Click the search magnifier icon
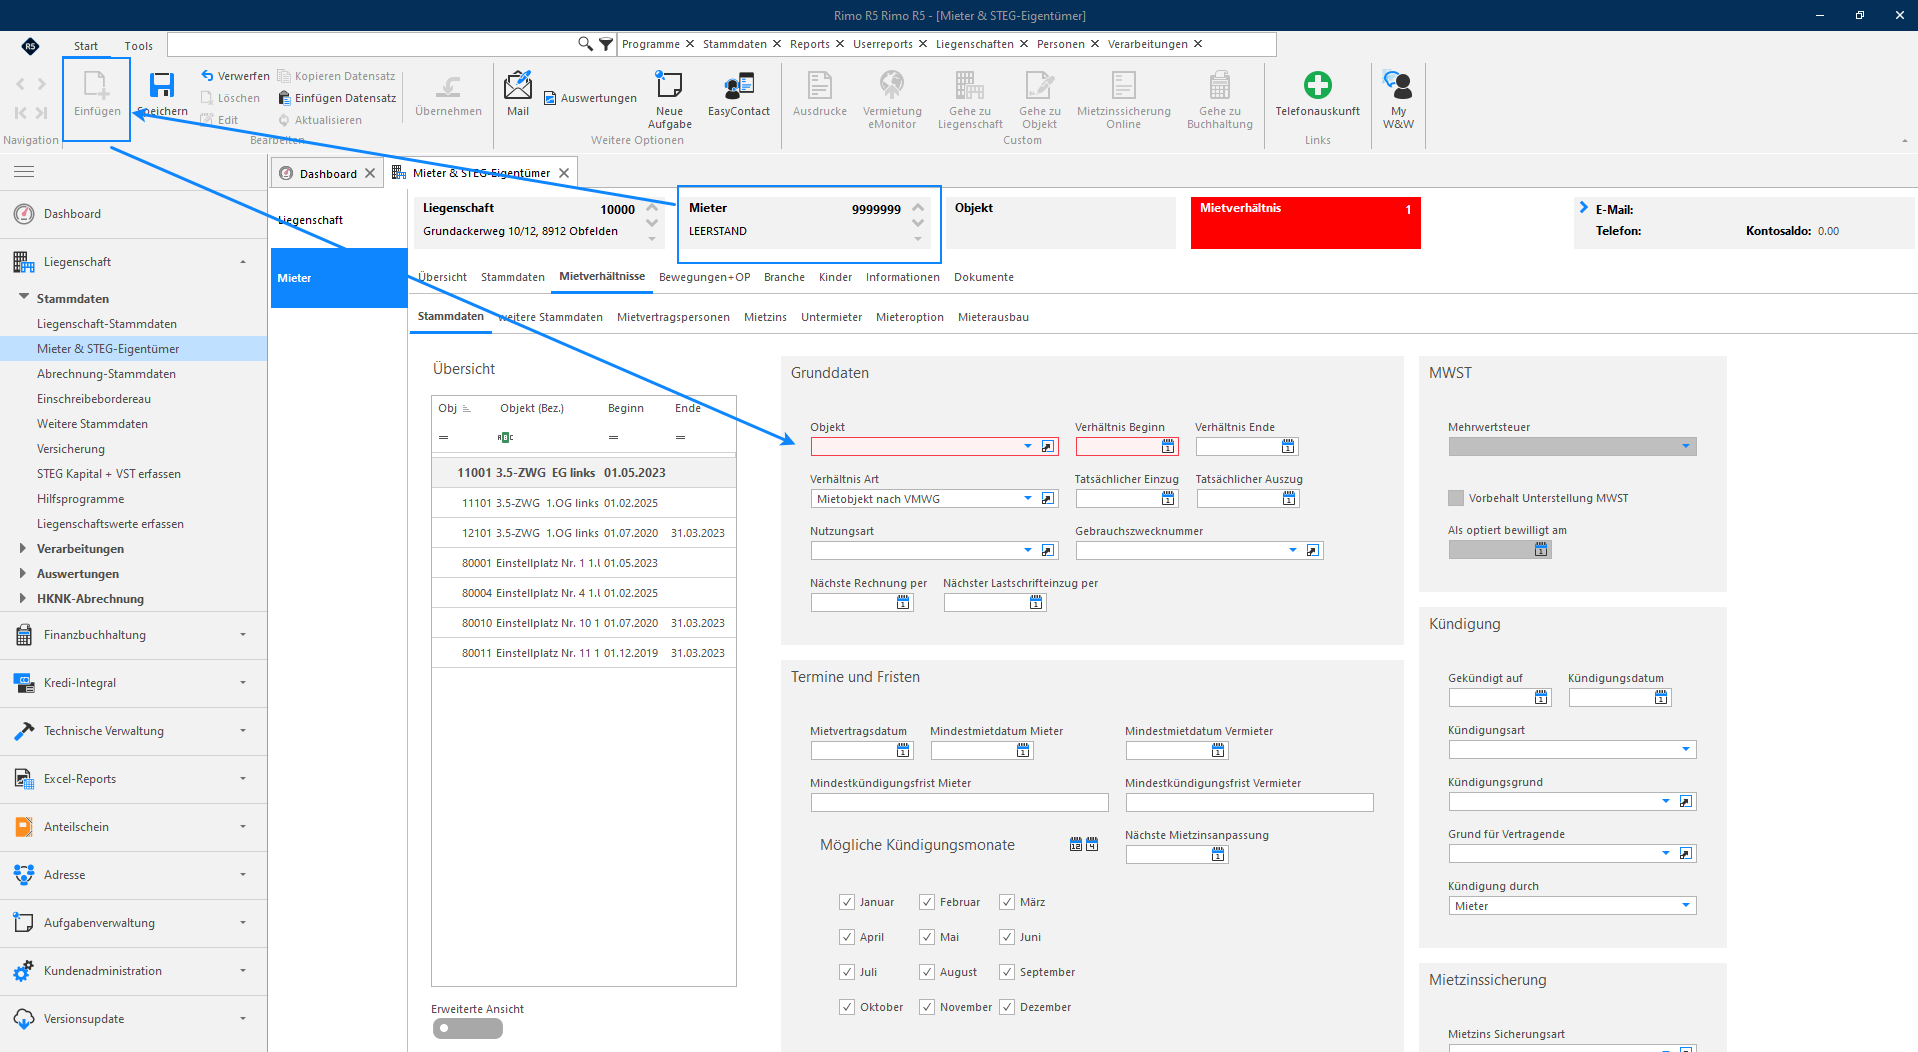Screen dimensions: 1918x1052 pyautogui.click(x=585, y=44)
